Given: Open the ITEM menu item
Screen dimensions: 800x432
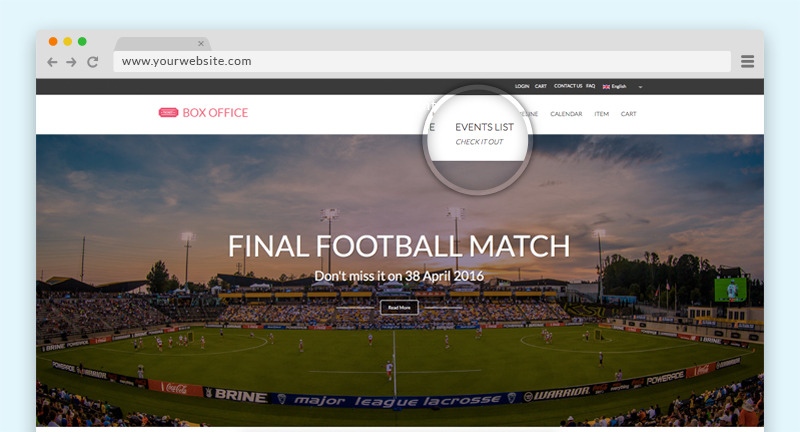Looking at the screenshot, I should (602, 114).
